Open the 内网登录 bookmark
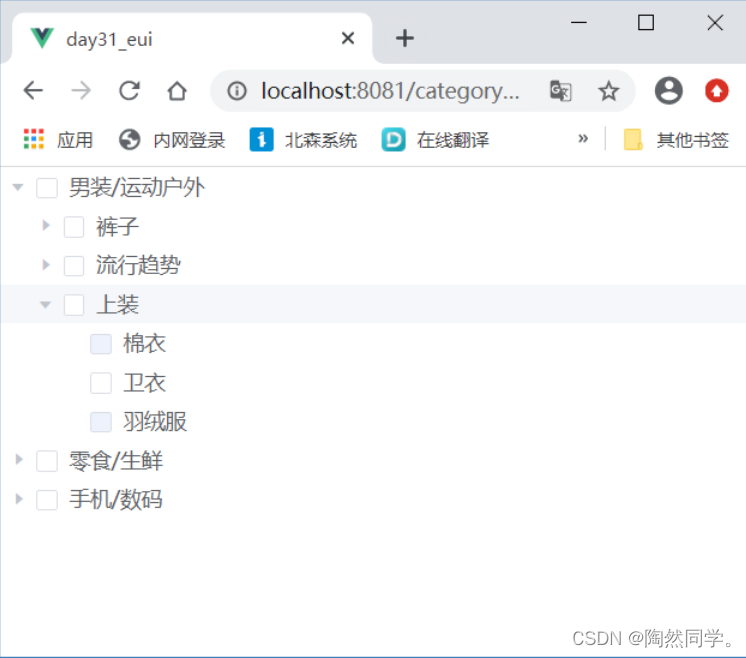746x658 pixels. coord(171,140)
